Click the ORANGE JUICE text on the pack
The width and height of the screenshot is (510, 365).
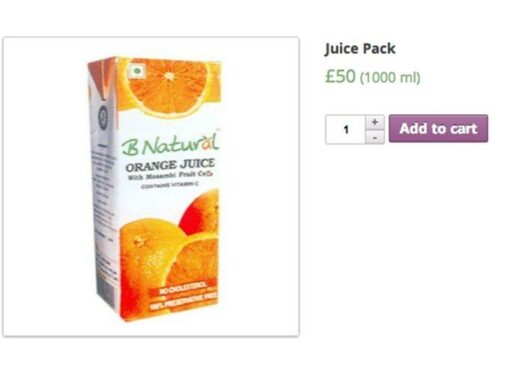pyautogui.click(x=170, y=165)
